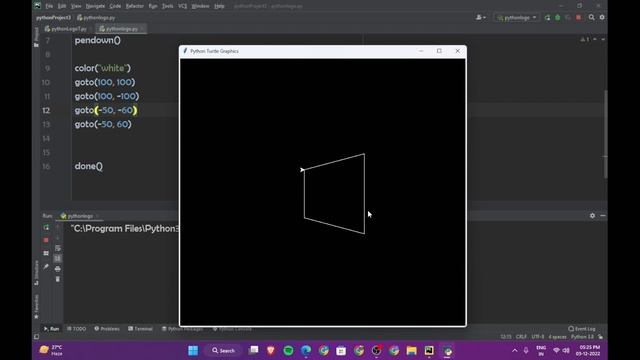
Task: Open Event Log in status bar
Action: (582, 329)
